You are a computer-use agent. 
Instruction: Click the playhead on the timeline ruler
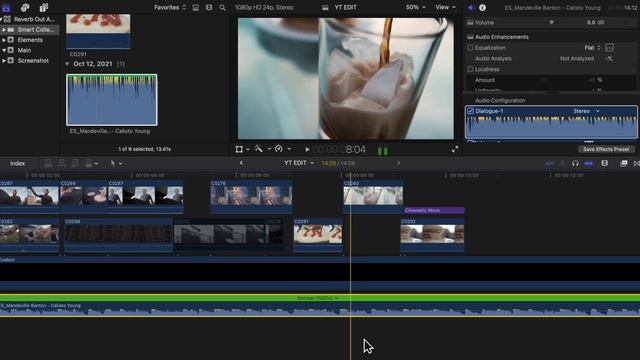tap(350, 176)
